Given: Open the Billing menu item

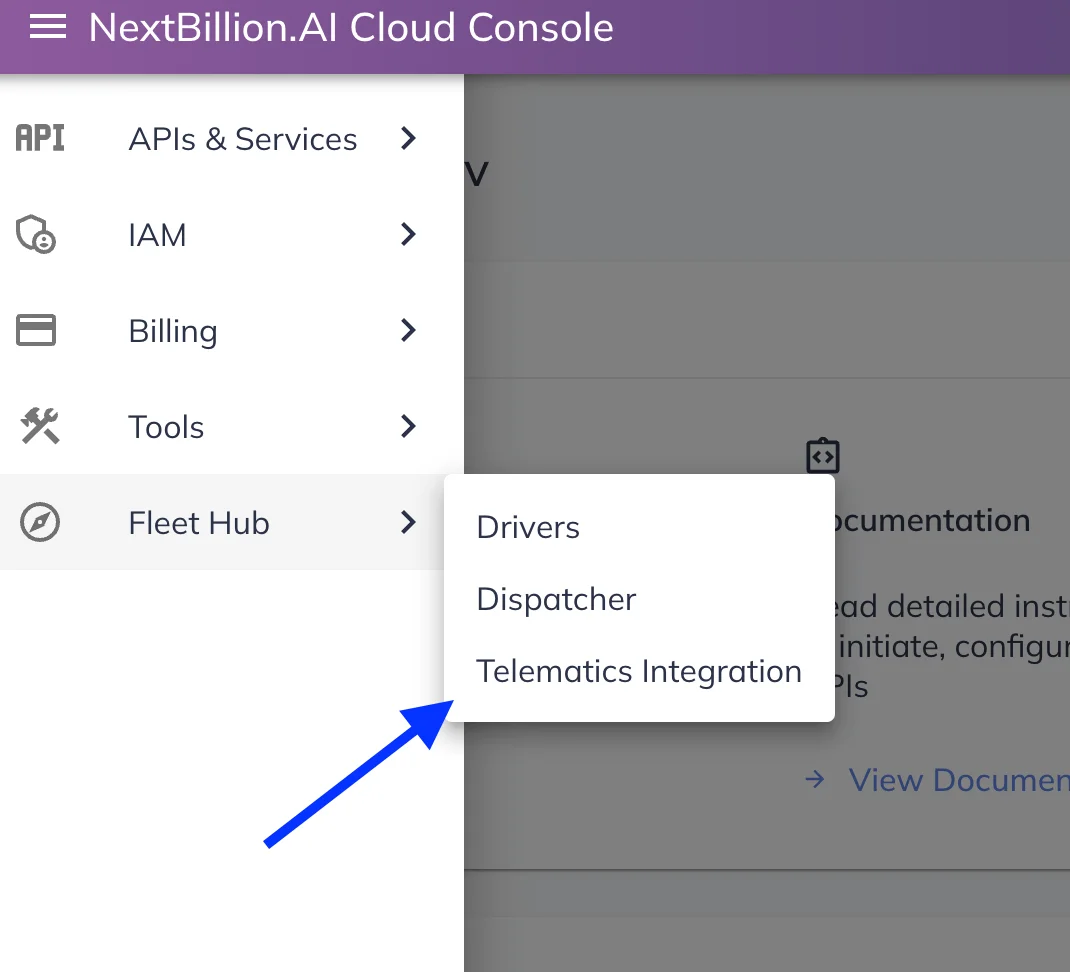Looking at the screenshot, I should tap(232, 330).
